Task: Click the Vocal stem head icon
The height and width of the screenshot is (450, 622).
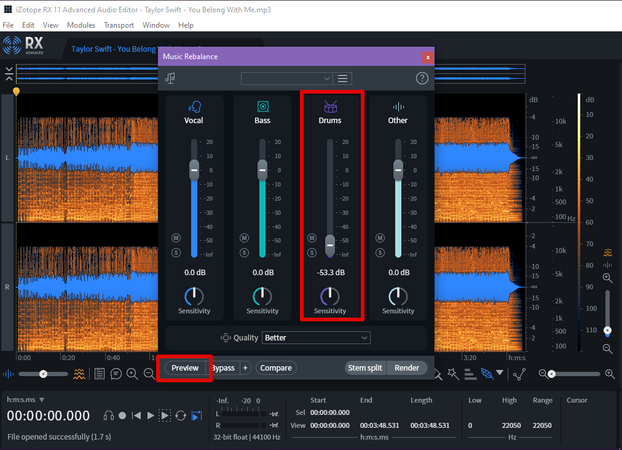Action: coord(194,107)
